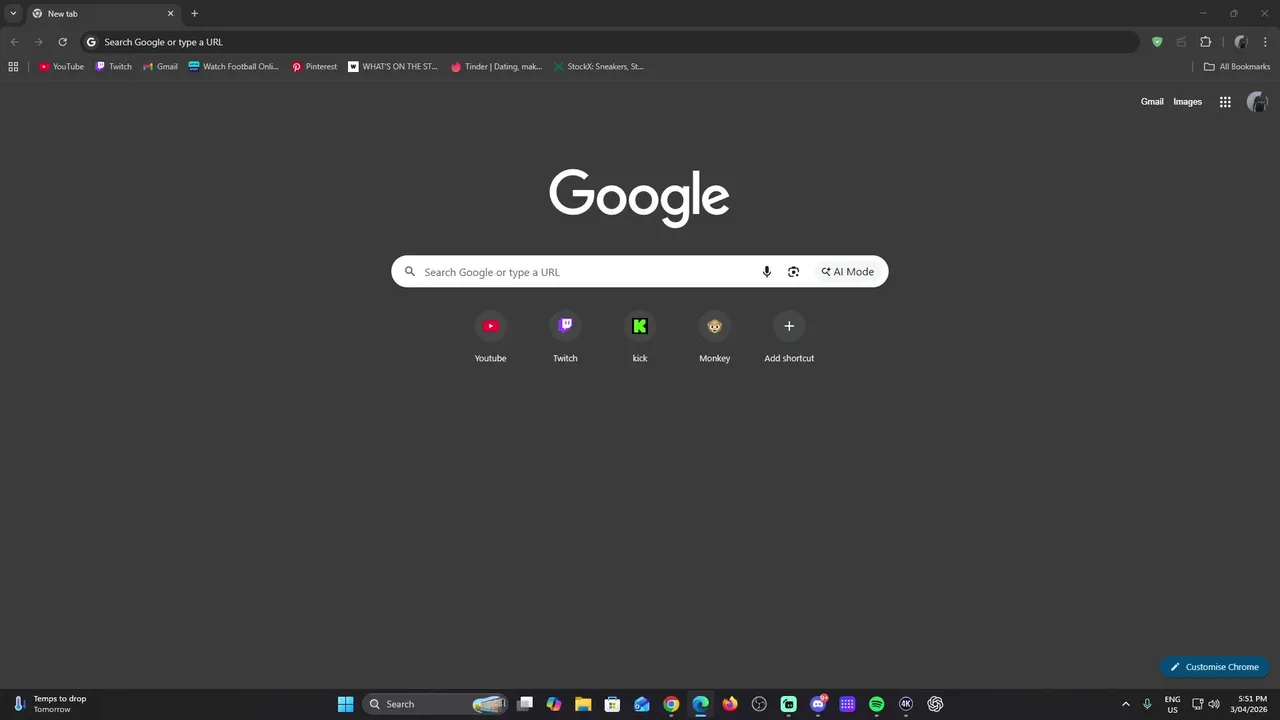
Task: Open the Extensions puzzle-piece menu
Action: (x=1205, y=42)
